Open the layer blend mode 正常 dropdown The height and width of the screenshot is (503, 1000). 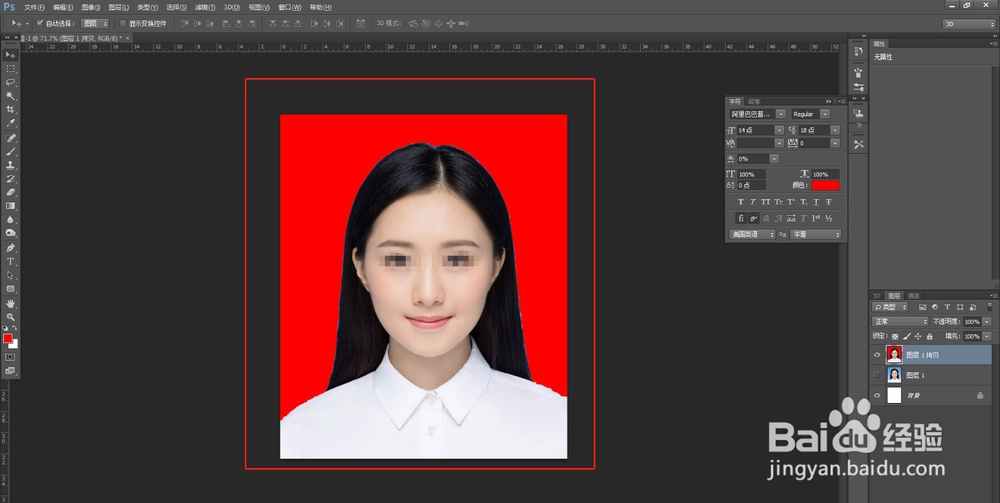point(900,322)
